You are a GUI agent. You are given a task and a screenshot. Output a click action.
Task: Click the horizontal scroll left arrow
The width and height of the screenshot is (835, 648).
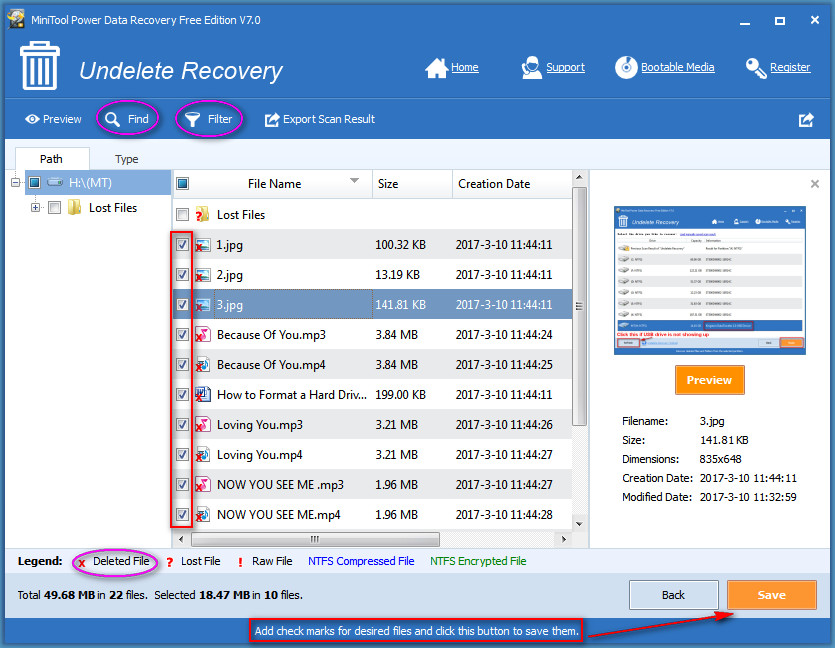[x=181, y=539]
